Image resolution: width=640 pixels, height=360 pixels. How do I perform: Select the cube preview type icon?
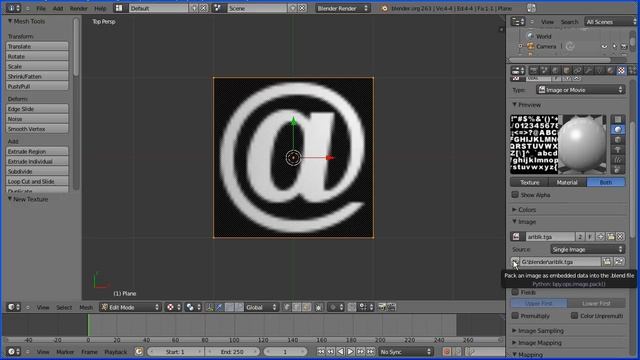click(618, 140)
